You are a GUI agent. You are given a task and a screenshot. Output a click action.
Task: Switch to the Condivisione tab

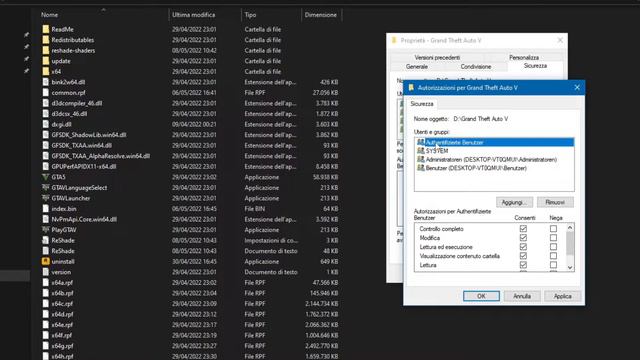click(476, 67)
